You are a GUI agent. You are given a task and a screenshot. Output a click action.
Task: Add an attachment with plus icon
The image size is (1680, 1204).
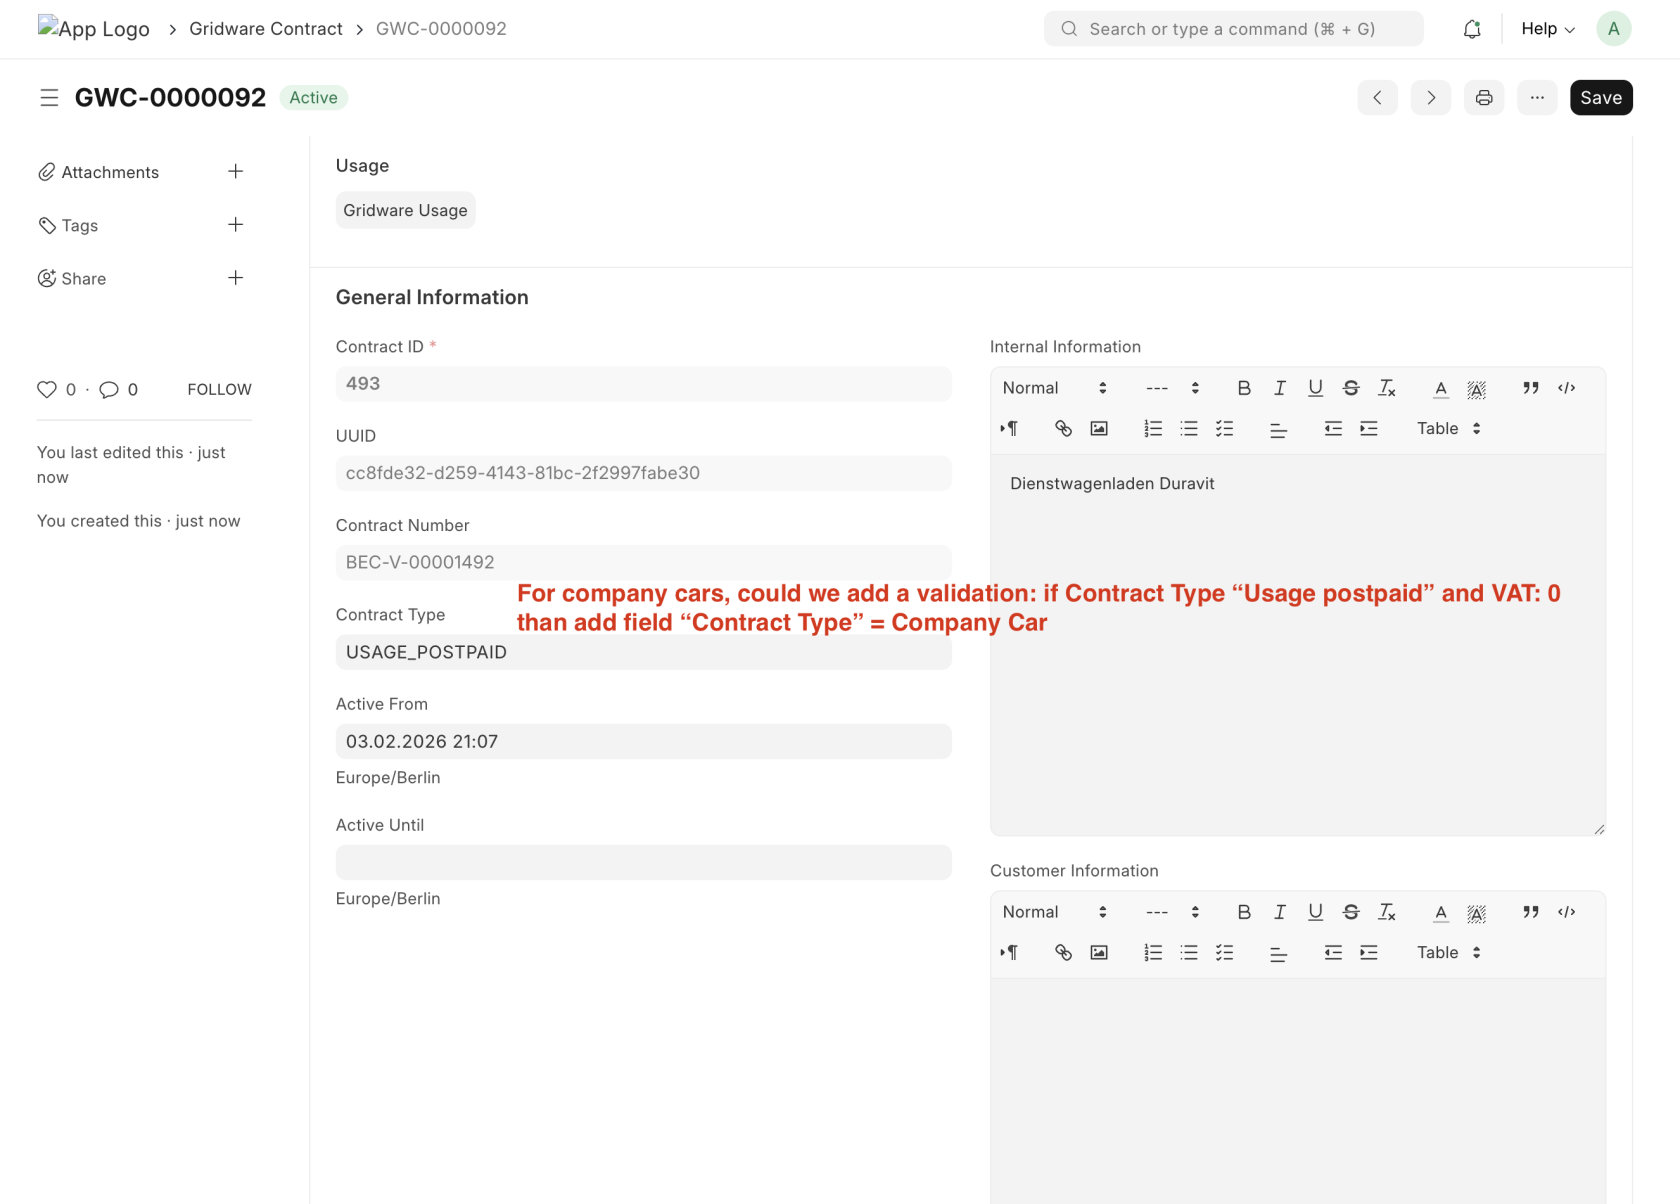click(x=235, y=171)
